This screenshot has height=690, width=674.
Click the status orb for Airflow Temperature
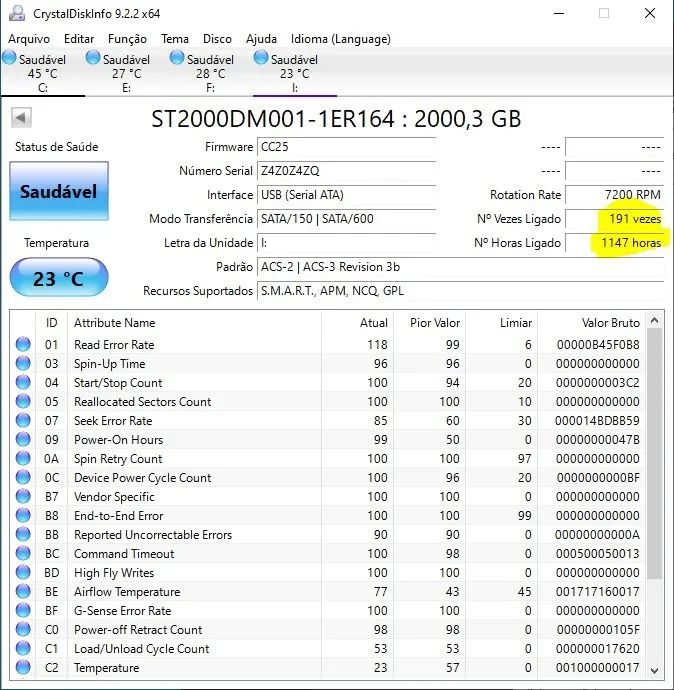[x=23, y=591]
